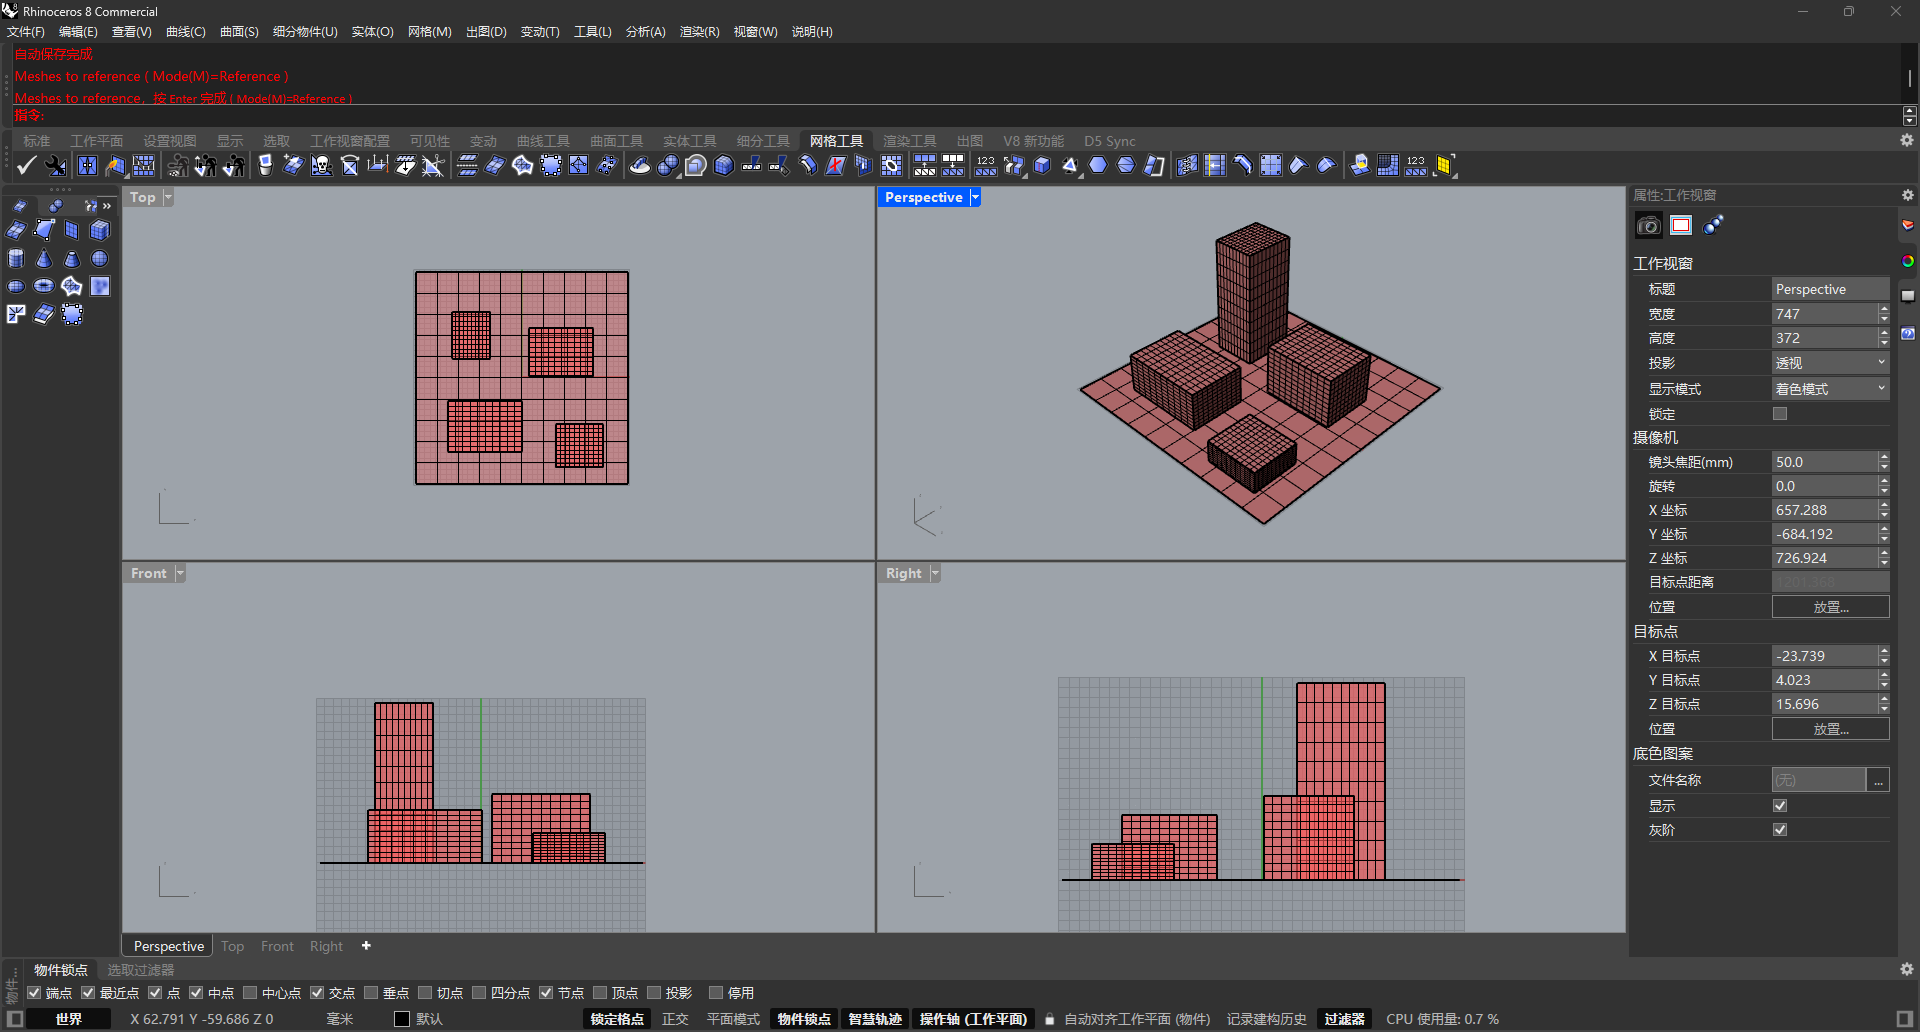
Task: Click the mesh bucket icon in toolbar
Action: 265,166
